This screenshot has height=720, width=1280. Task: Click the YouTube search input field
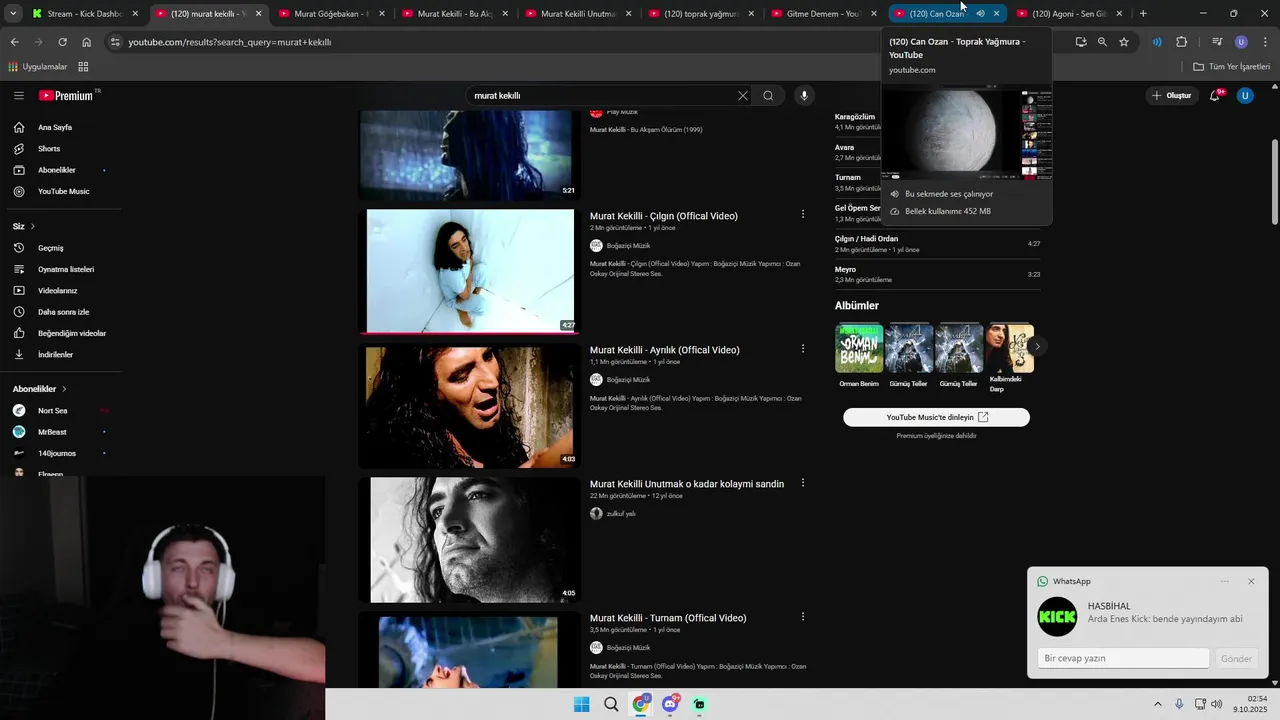[x=600, y=96]
